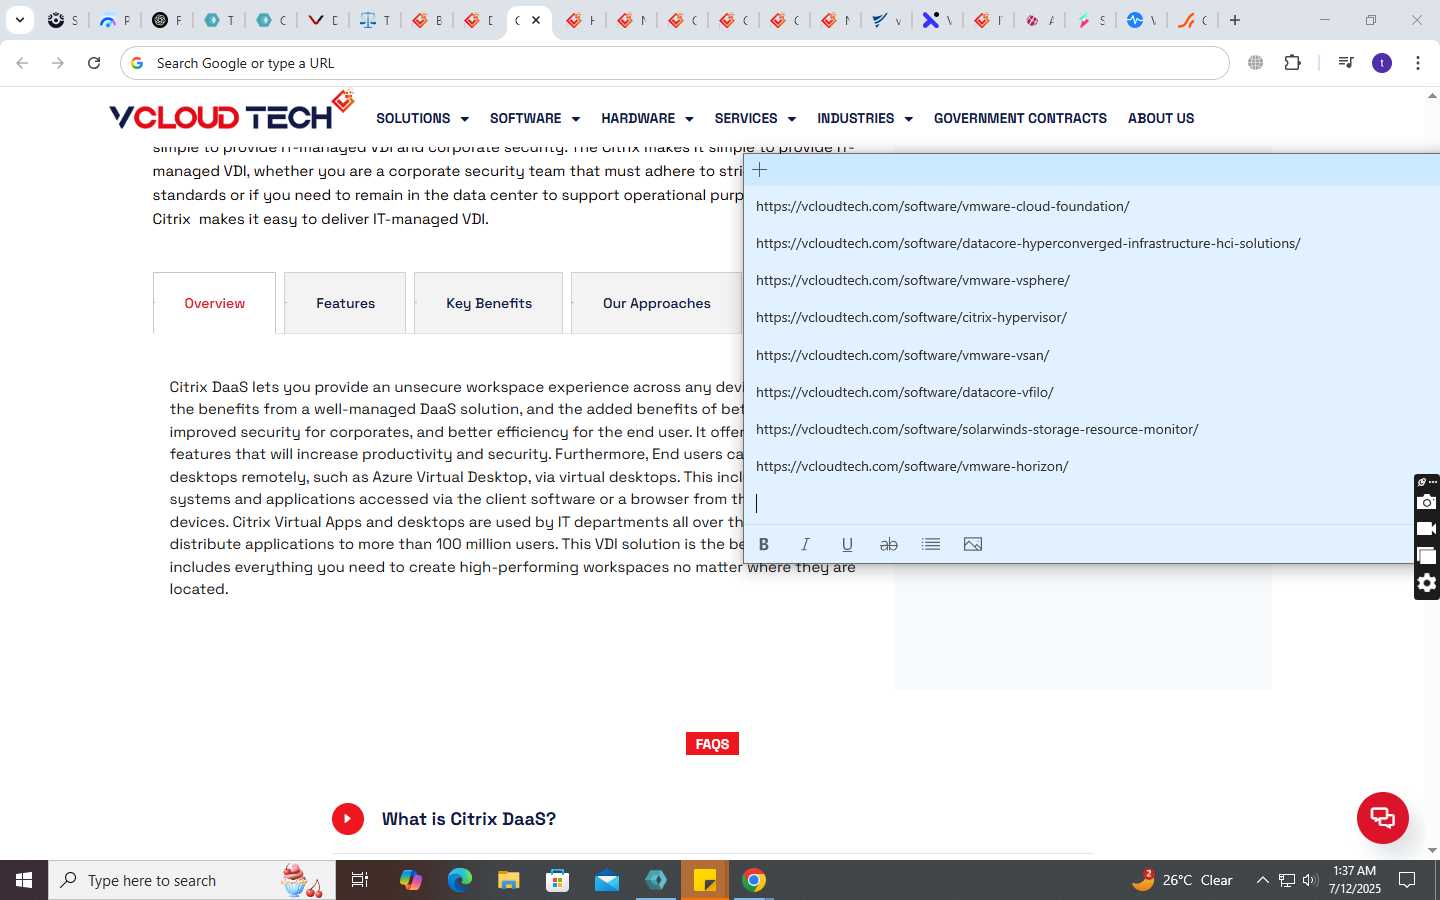Expand the Industries menu
Image resolution: width=1440 pixels, height=900 pixels.
865,118
